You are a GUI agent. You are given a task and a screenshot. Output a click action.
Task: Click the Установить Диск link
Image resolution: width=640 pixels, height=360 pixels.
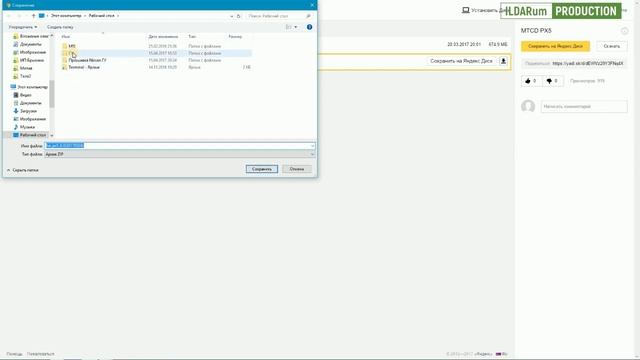[485, 10]
